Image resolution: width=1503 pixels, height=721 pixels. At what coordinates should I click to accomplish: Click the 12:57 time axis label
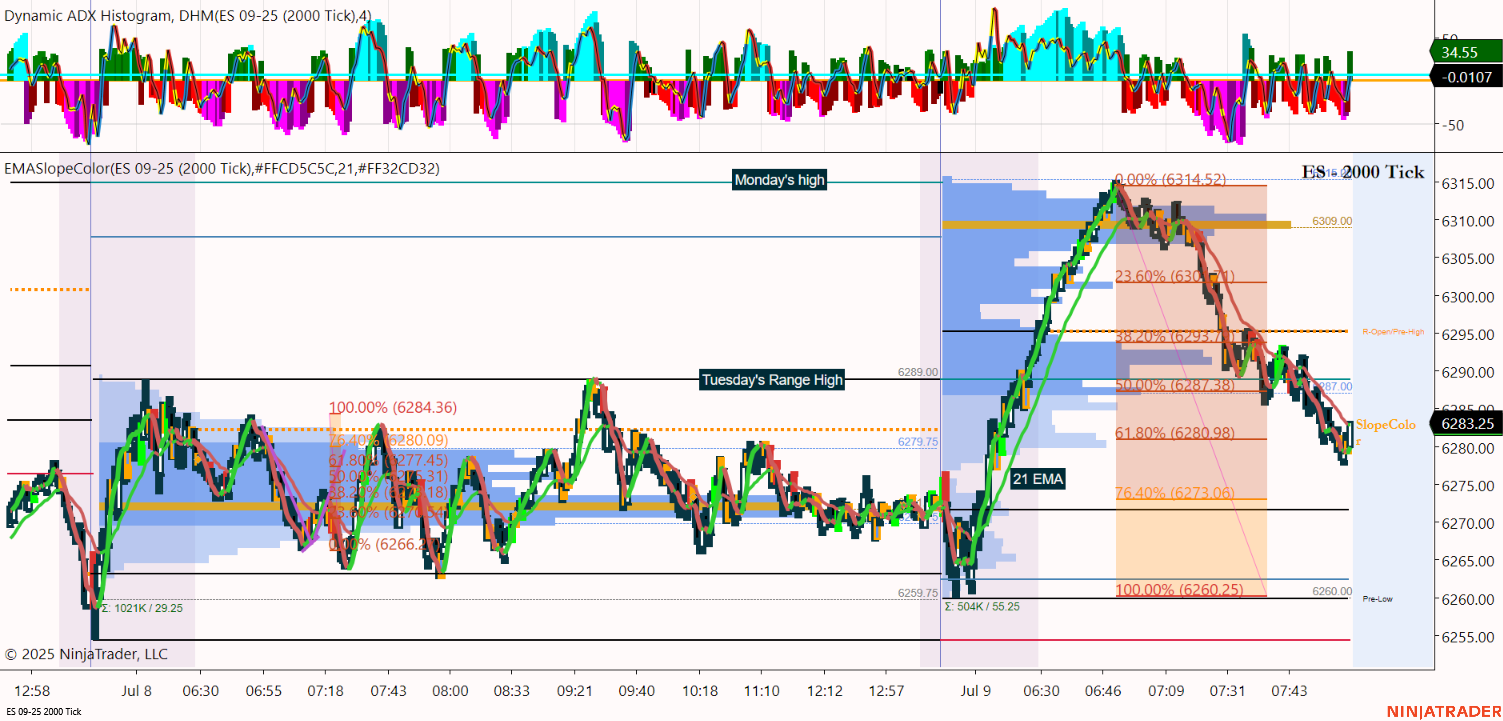click(x=887, y=691)
